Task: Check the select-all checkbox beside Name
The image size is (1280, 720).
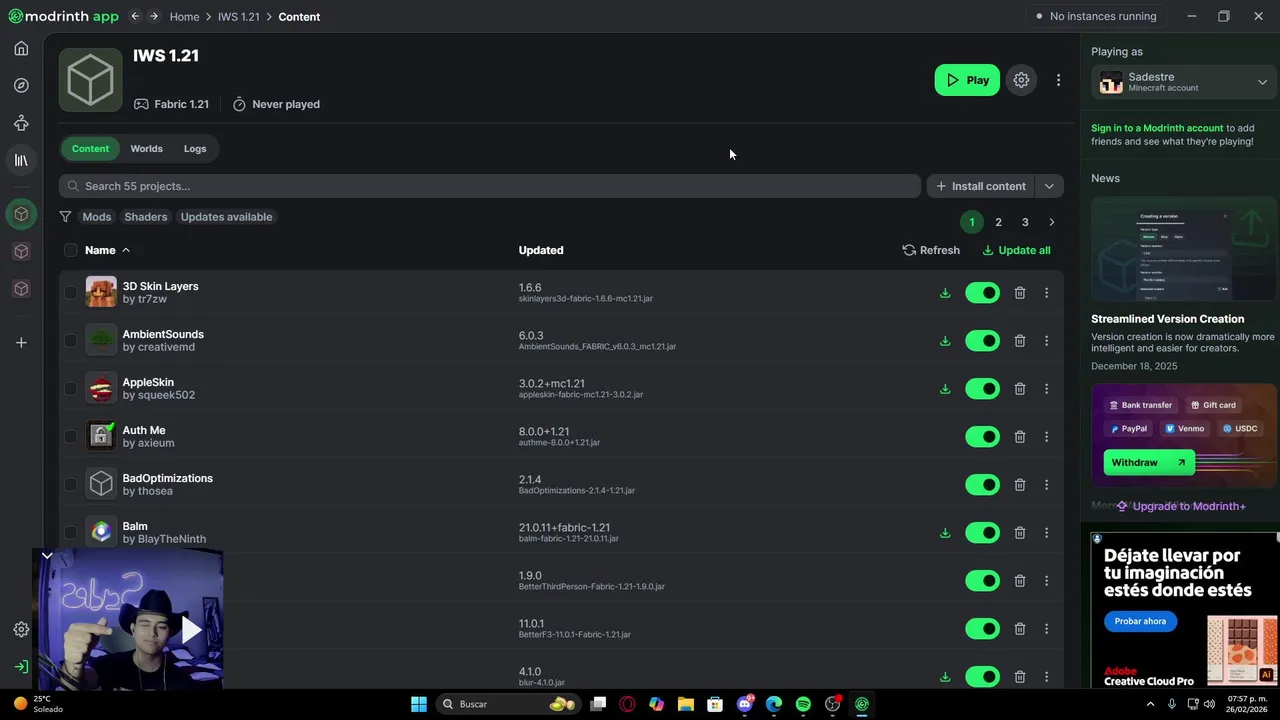Action: coord(70,250)
